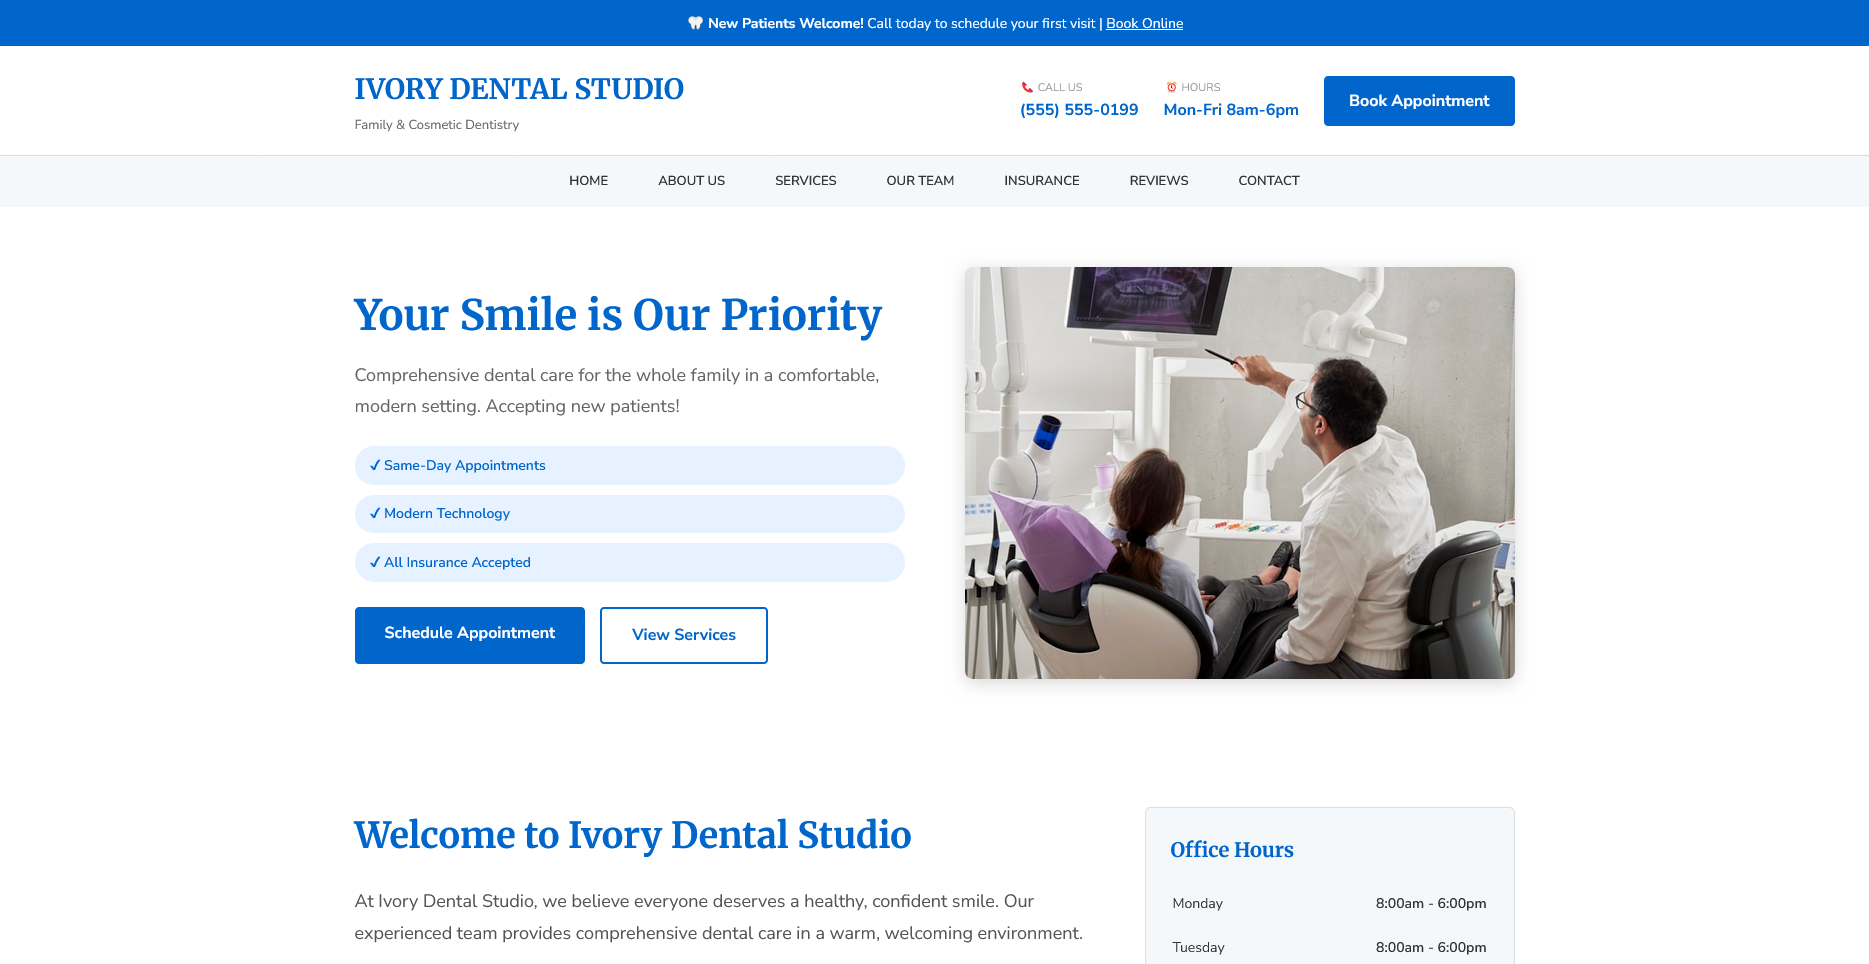
Task: Open the SERVICES navigation menu
Action: click(x=805, y=180)
